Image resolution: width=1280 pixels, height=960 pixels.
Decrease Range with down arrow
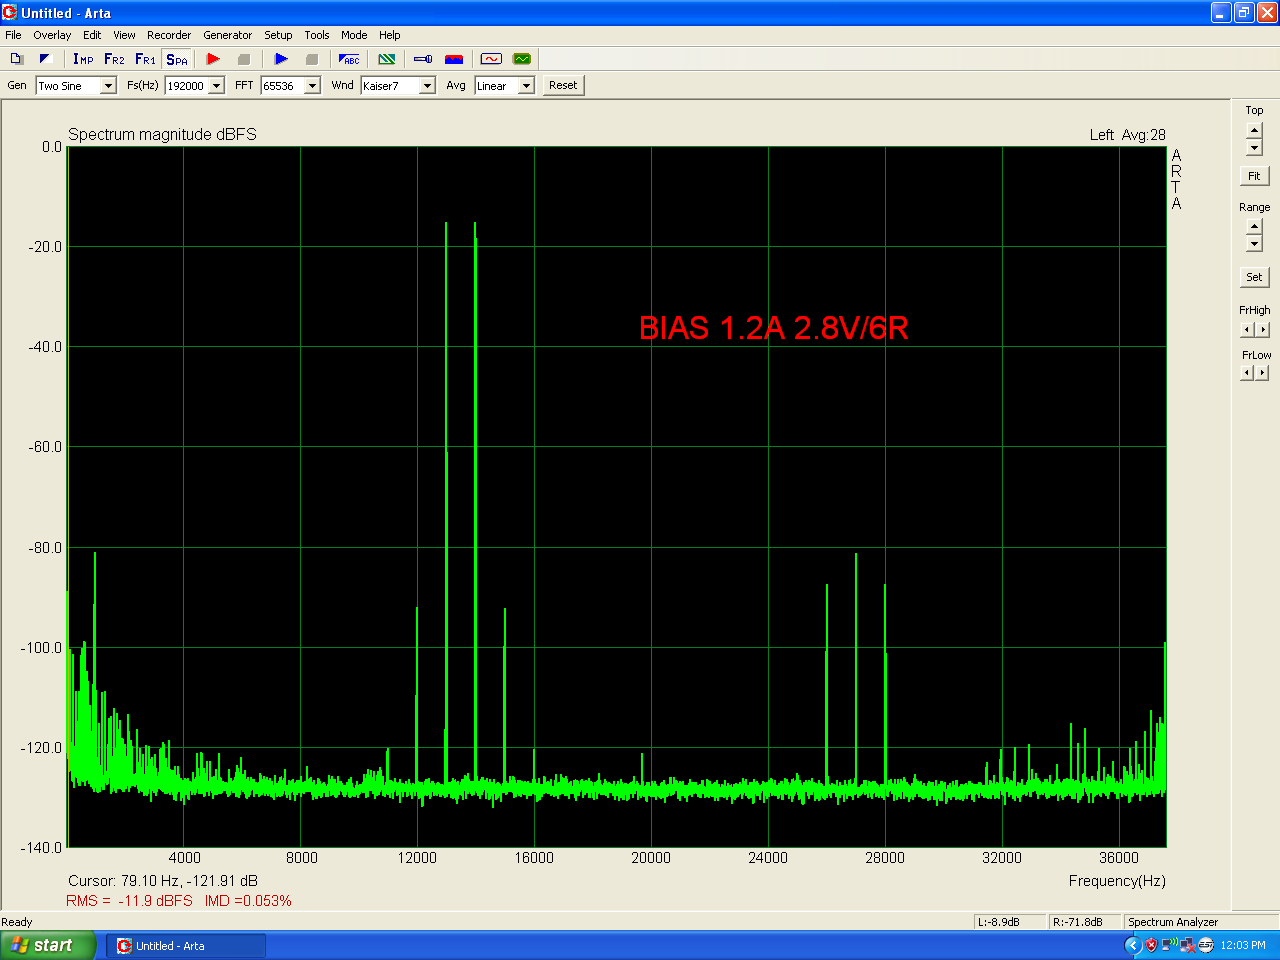click(x=1254, y=244)
